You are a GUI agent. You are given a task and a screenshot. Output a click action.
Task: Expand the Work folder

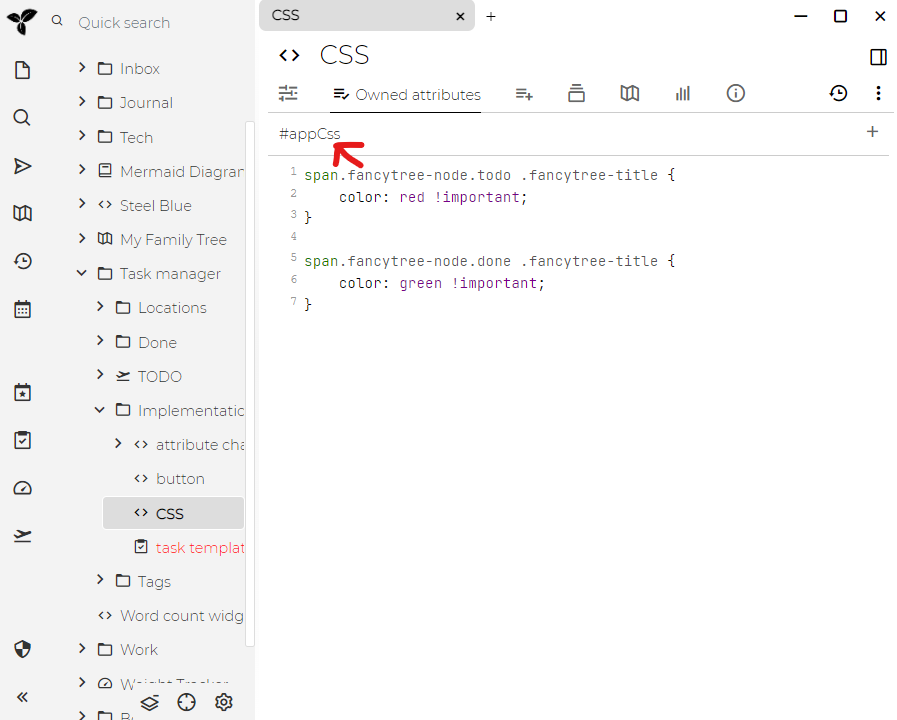pyautogui.click(x=82, y=649)
